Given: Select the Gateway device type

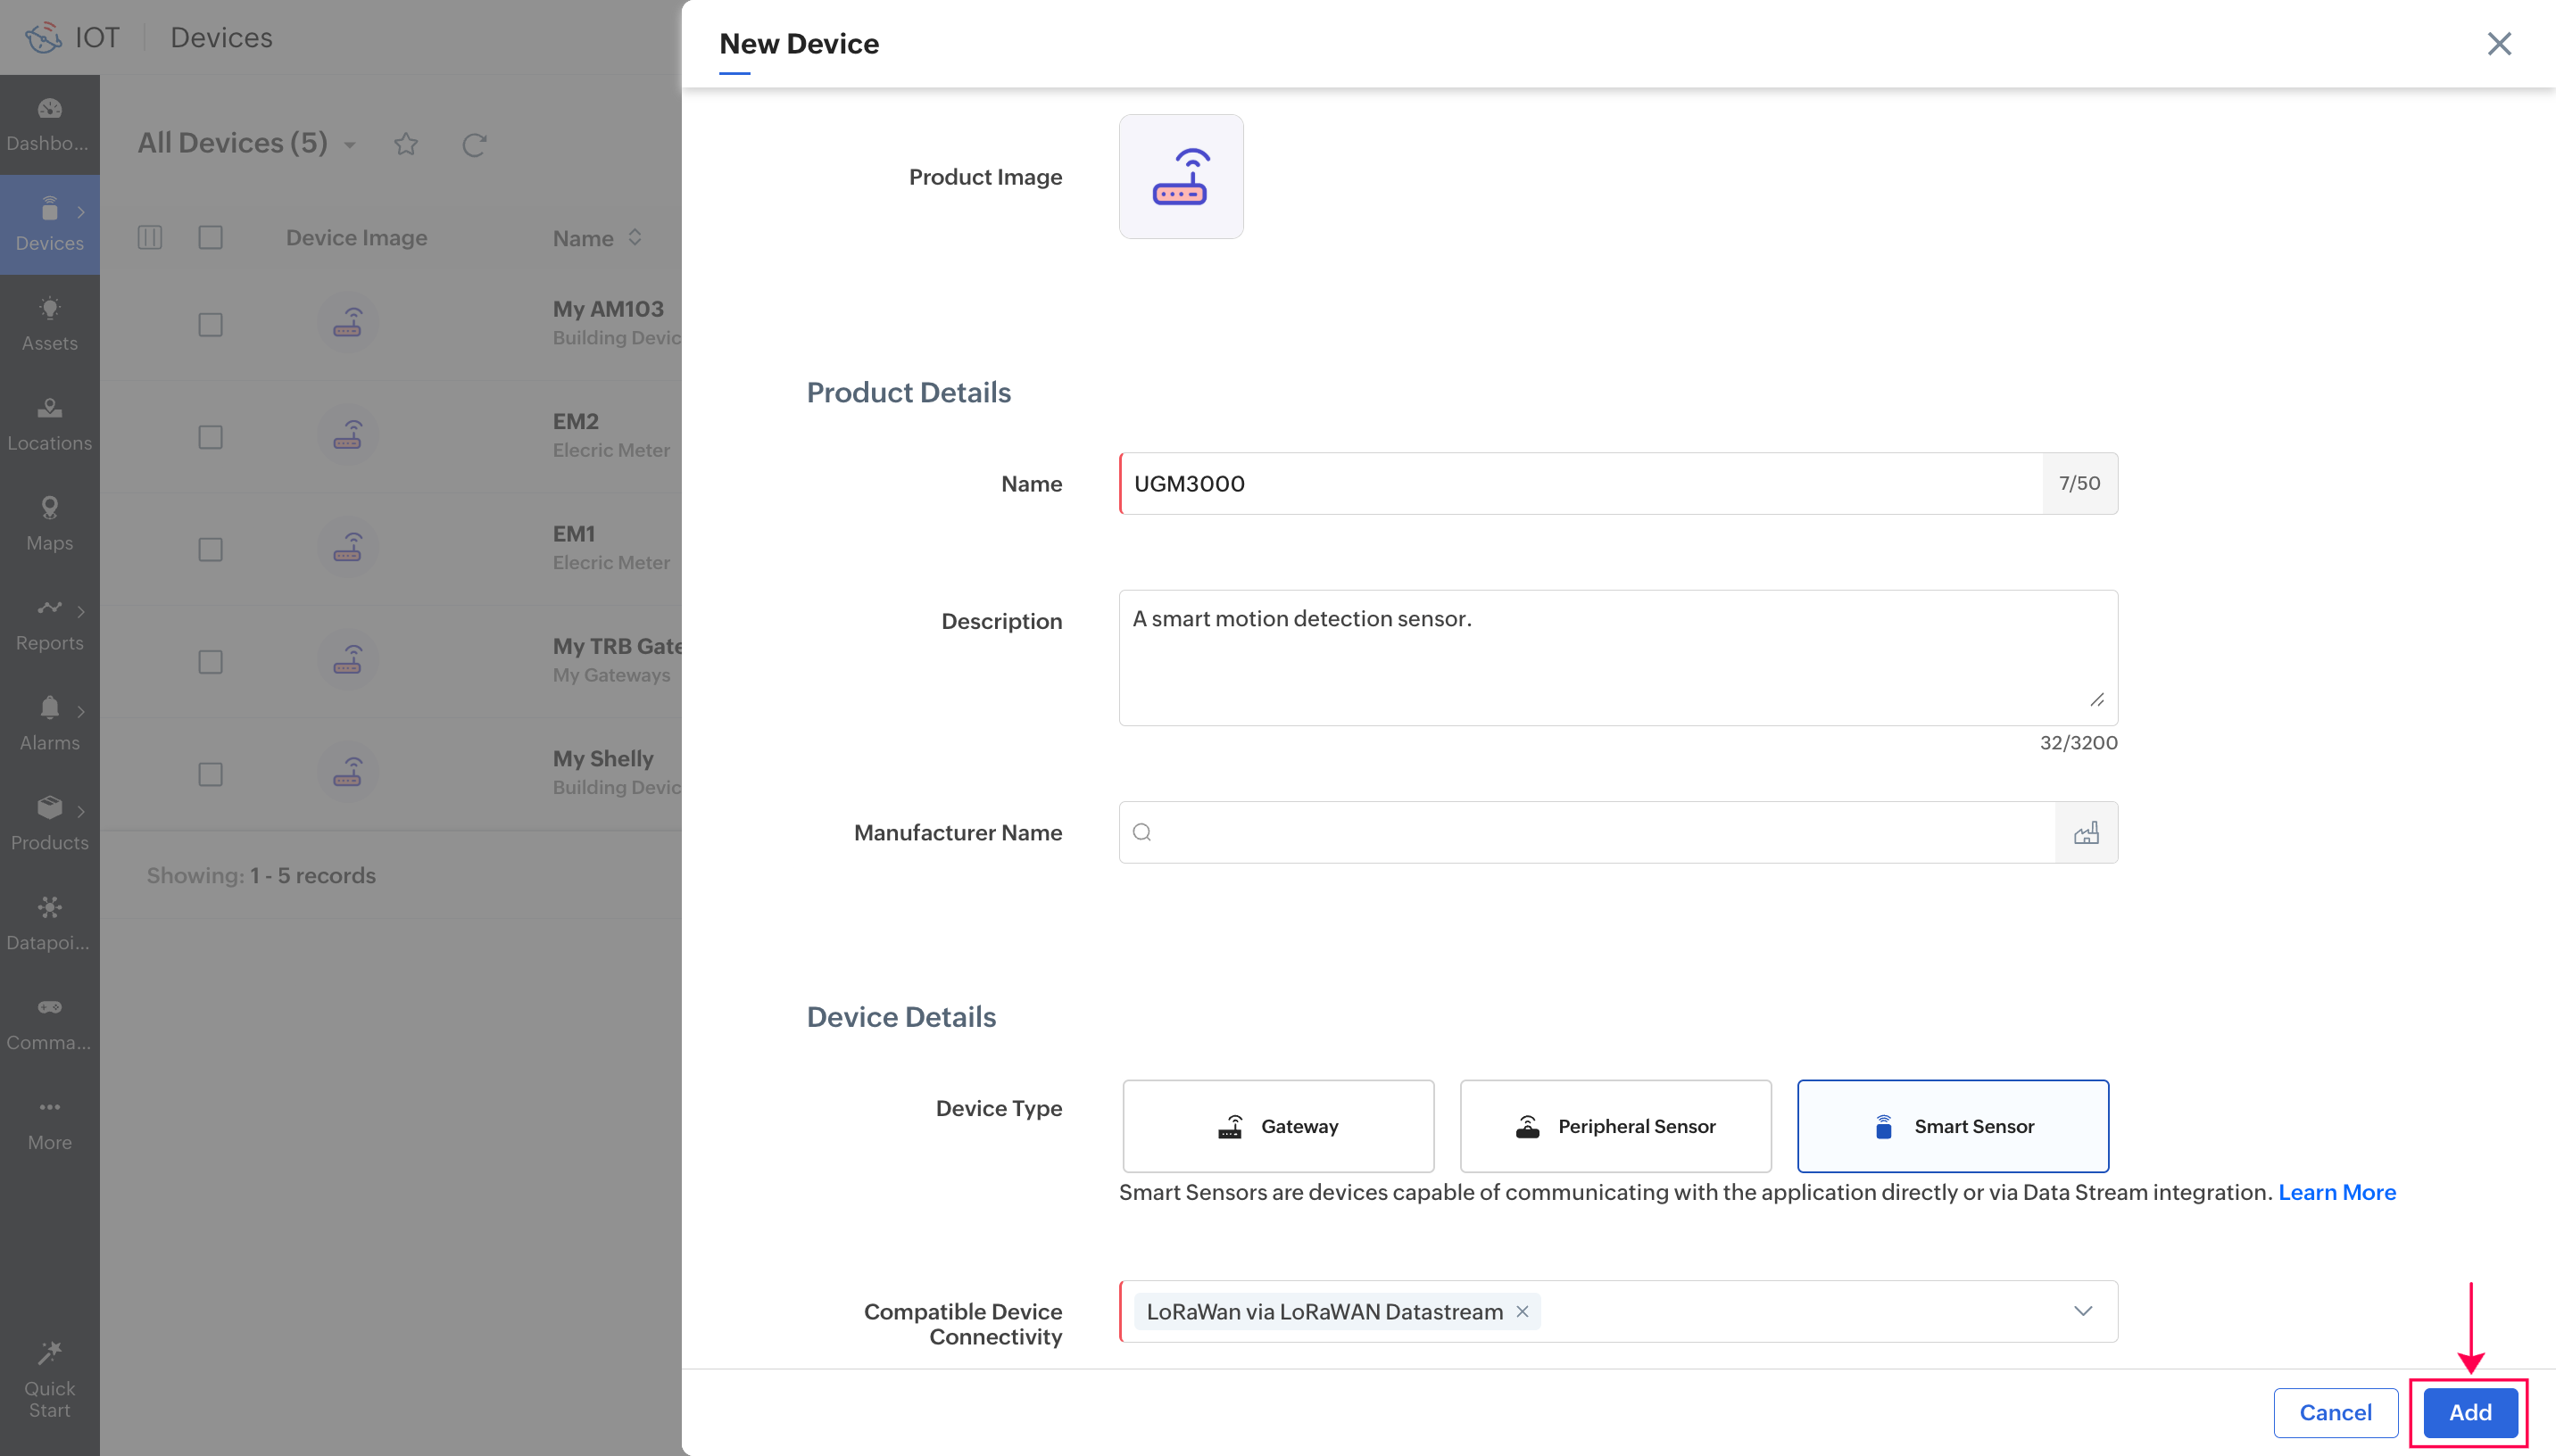Looking at the screenshot, I should tap(1278, 1126).
